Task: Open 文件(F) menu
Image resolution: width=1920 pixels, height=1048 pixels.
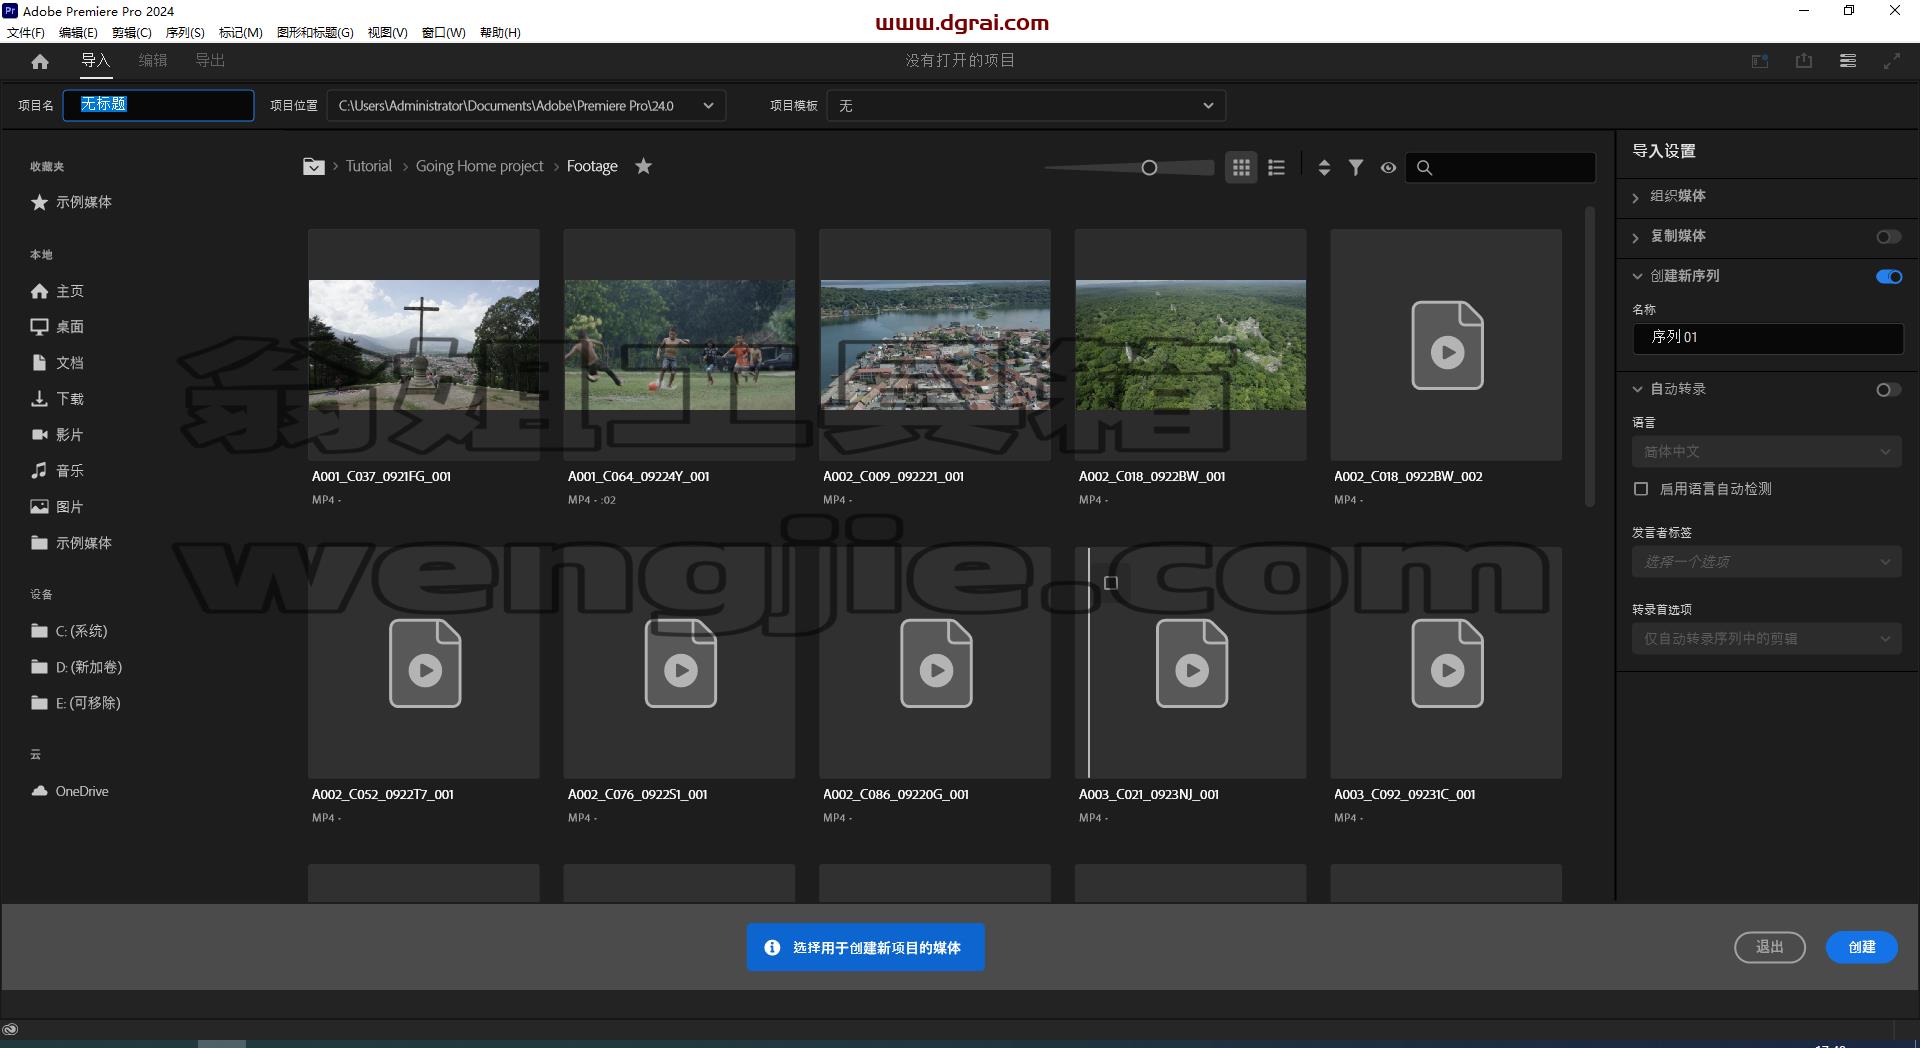Action: (25, 32)
